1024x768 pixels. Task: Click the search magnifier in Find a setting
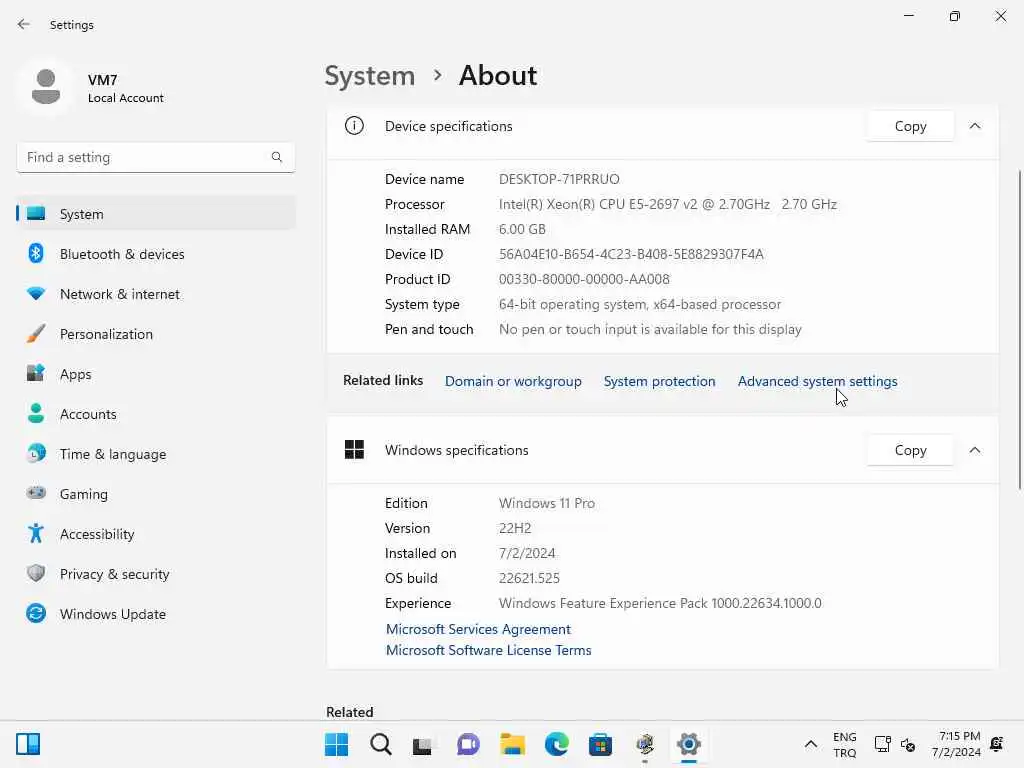[277, 157]
